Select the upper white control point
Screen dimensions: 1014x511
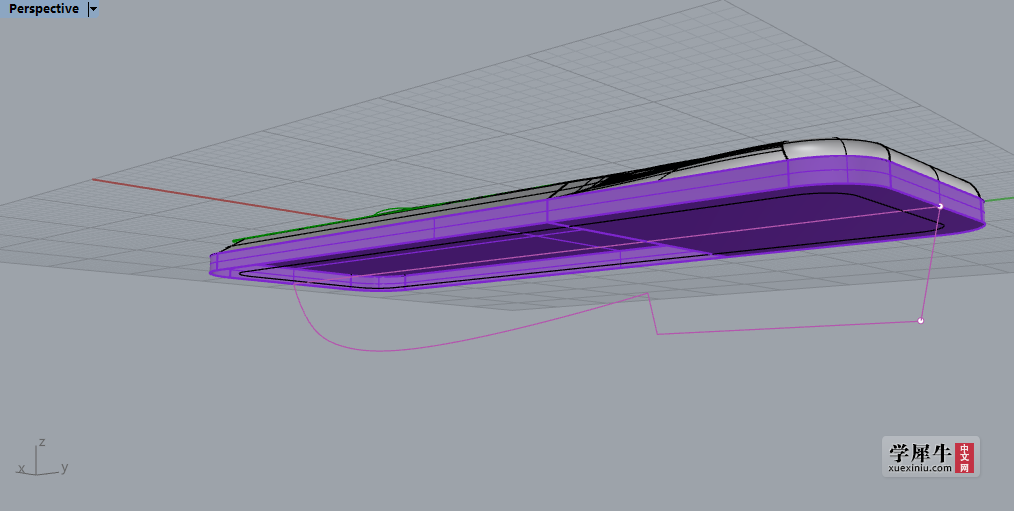click(x=940, y=206)
